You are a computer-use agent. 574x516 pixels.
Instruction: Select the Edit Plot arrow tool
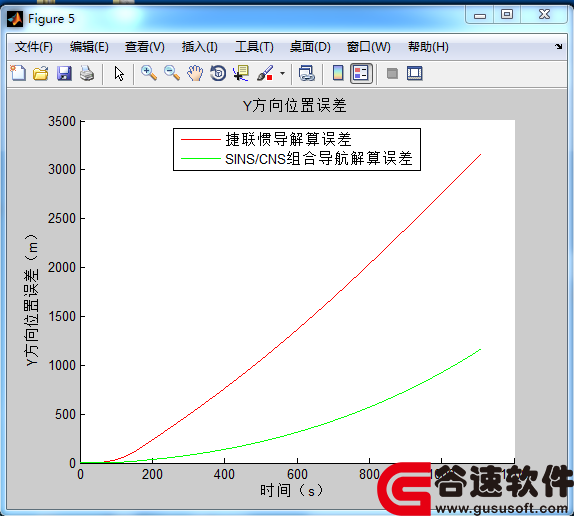[x=119, y=74]
